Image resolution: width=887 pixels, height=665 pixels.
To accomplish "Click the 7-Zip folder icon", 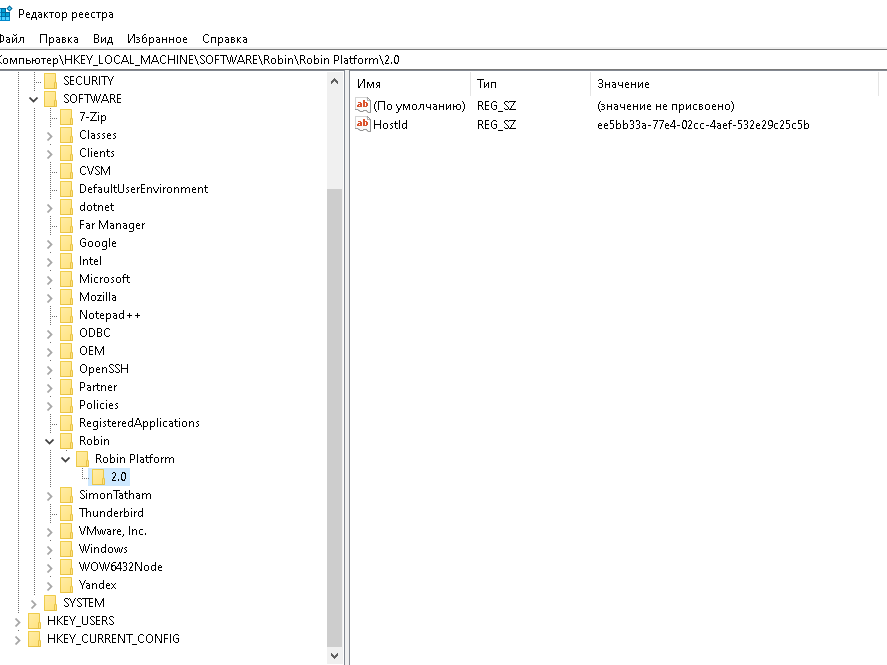I will [x=67, y=117].
